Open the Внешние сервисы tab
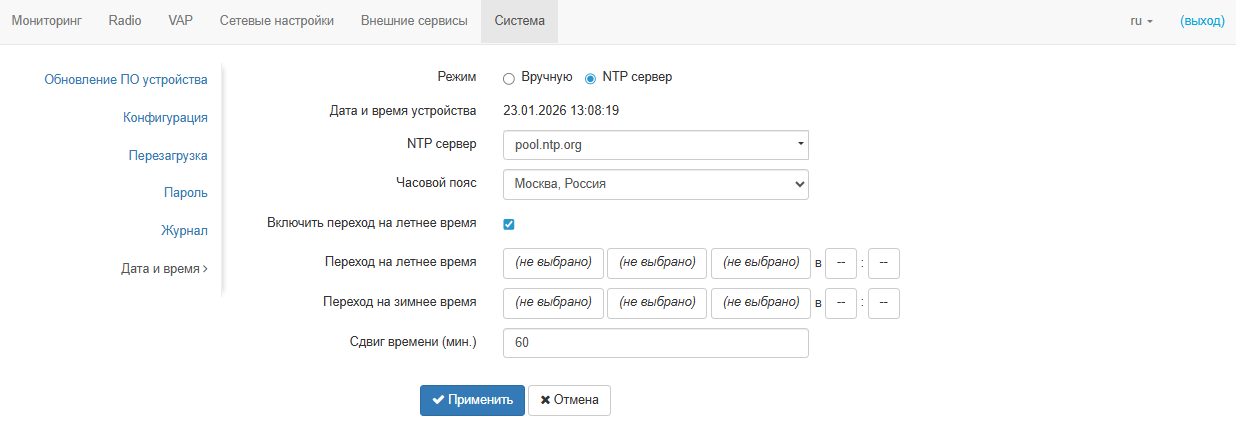This screenshot has height=429, width=1236. point(414,21)
